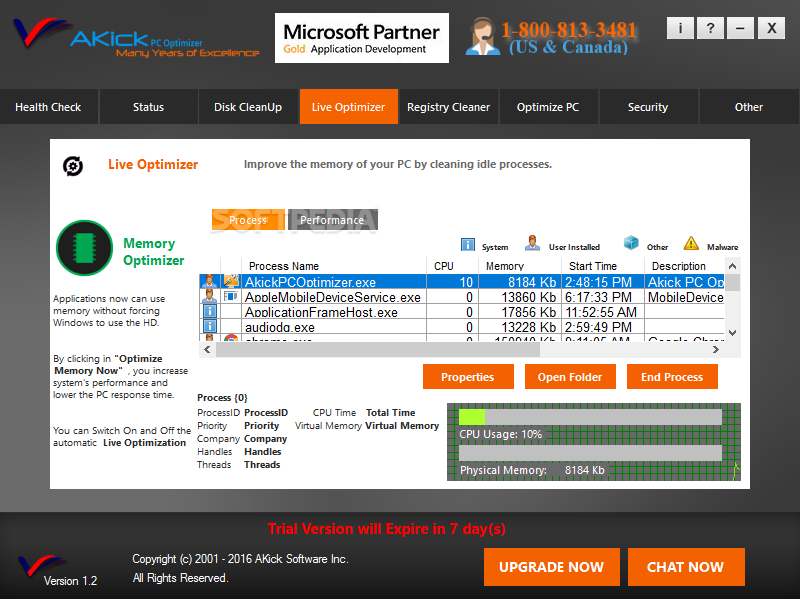Click the bold Live Optimization text

pyautogui.click(x=144, y=443)
